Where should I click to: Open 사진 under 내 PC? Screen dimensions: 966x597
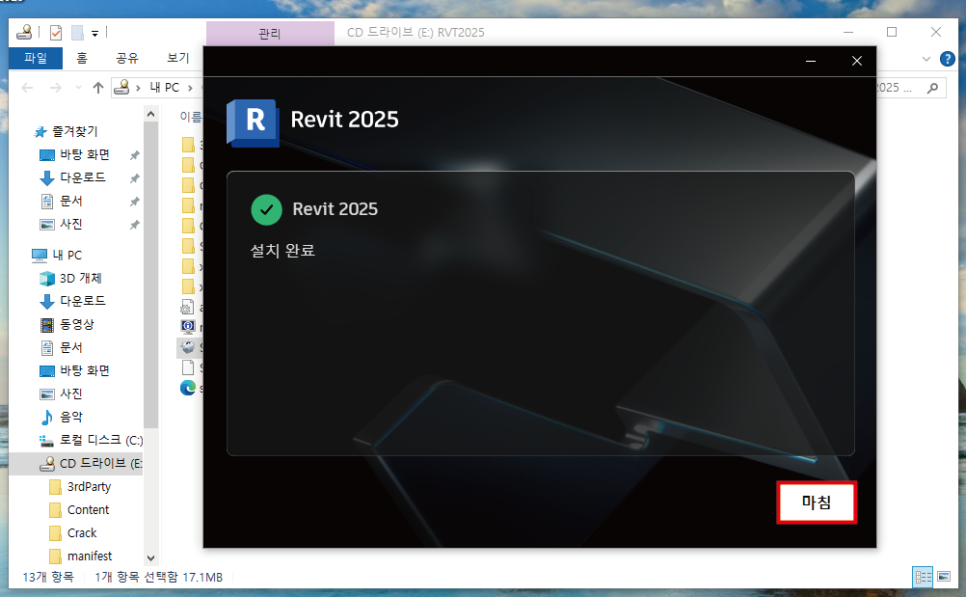pos(71,394)
